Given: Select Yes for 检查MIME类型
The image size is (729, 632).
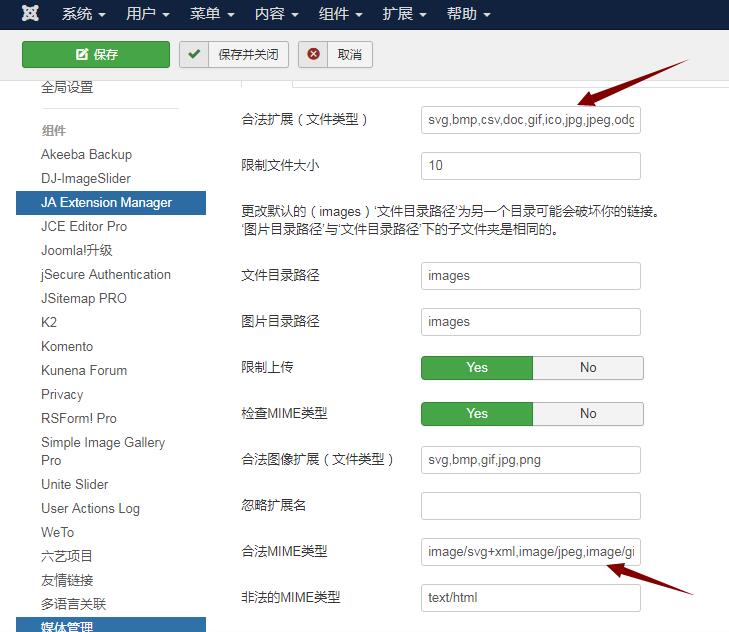Looking at the screenshot, I should 477,413.
